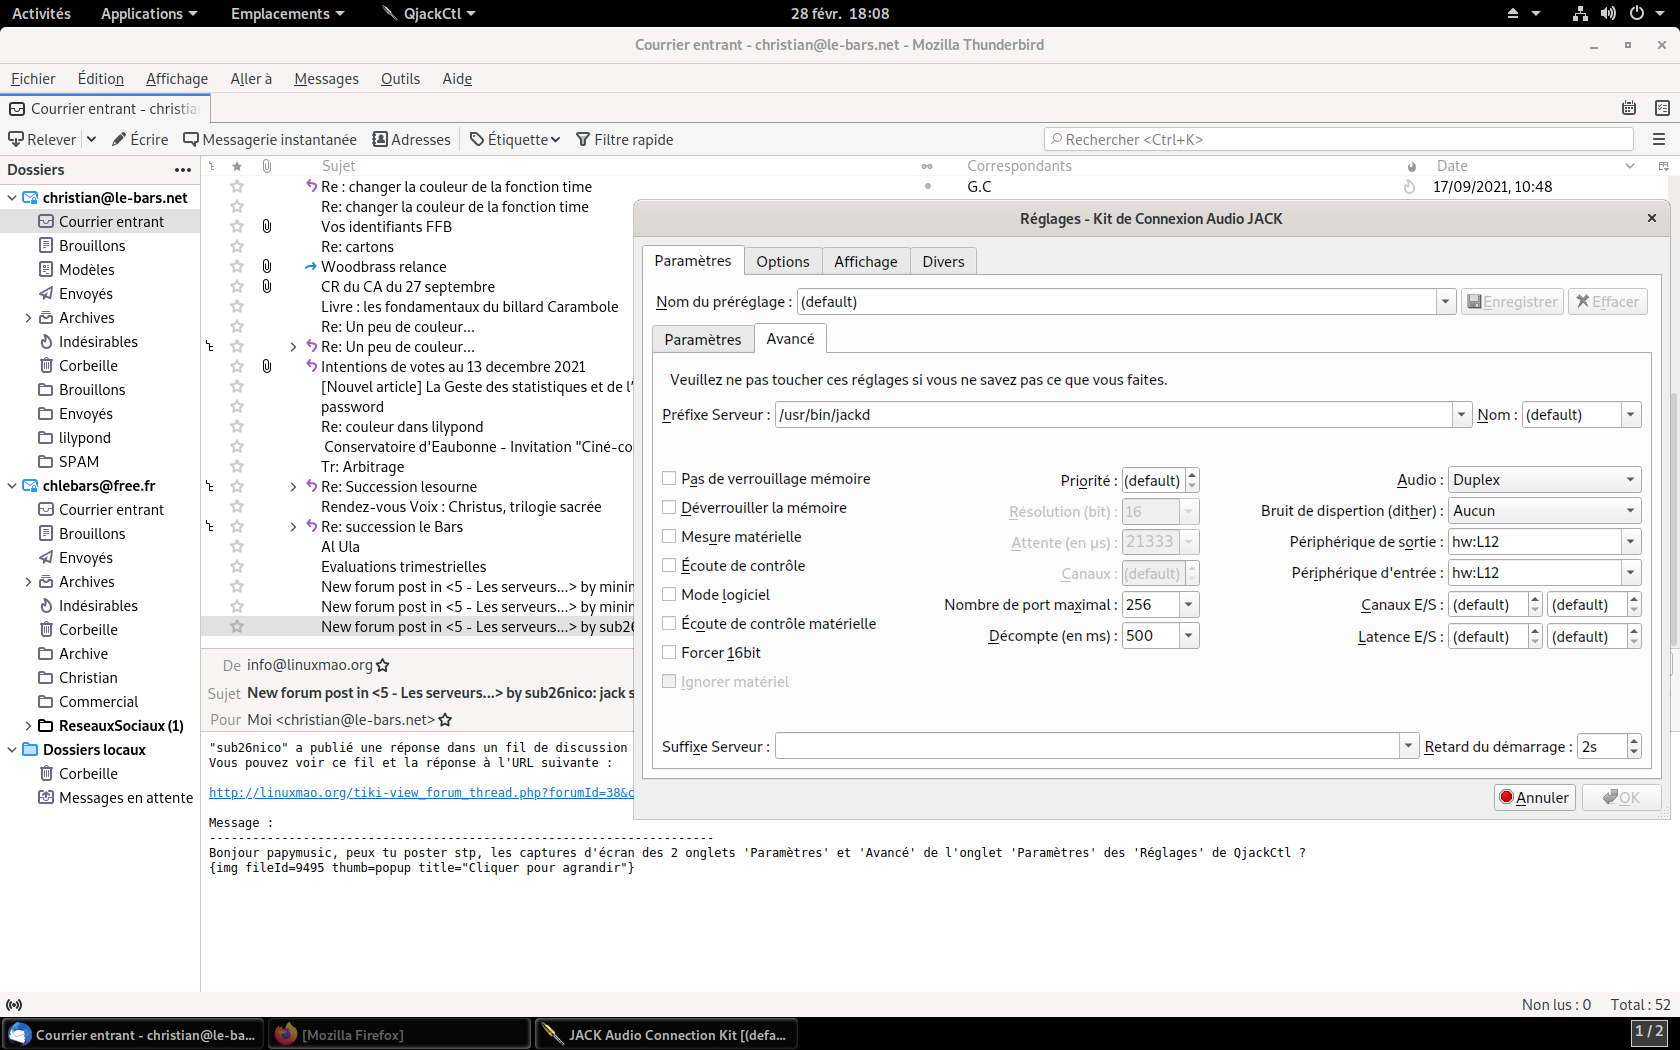Adjust the Priorité spin box
This screenshot has height=1050, width=1680.
[1160, 481]
